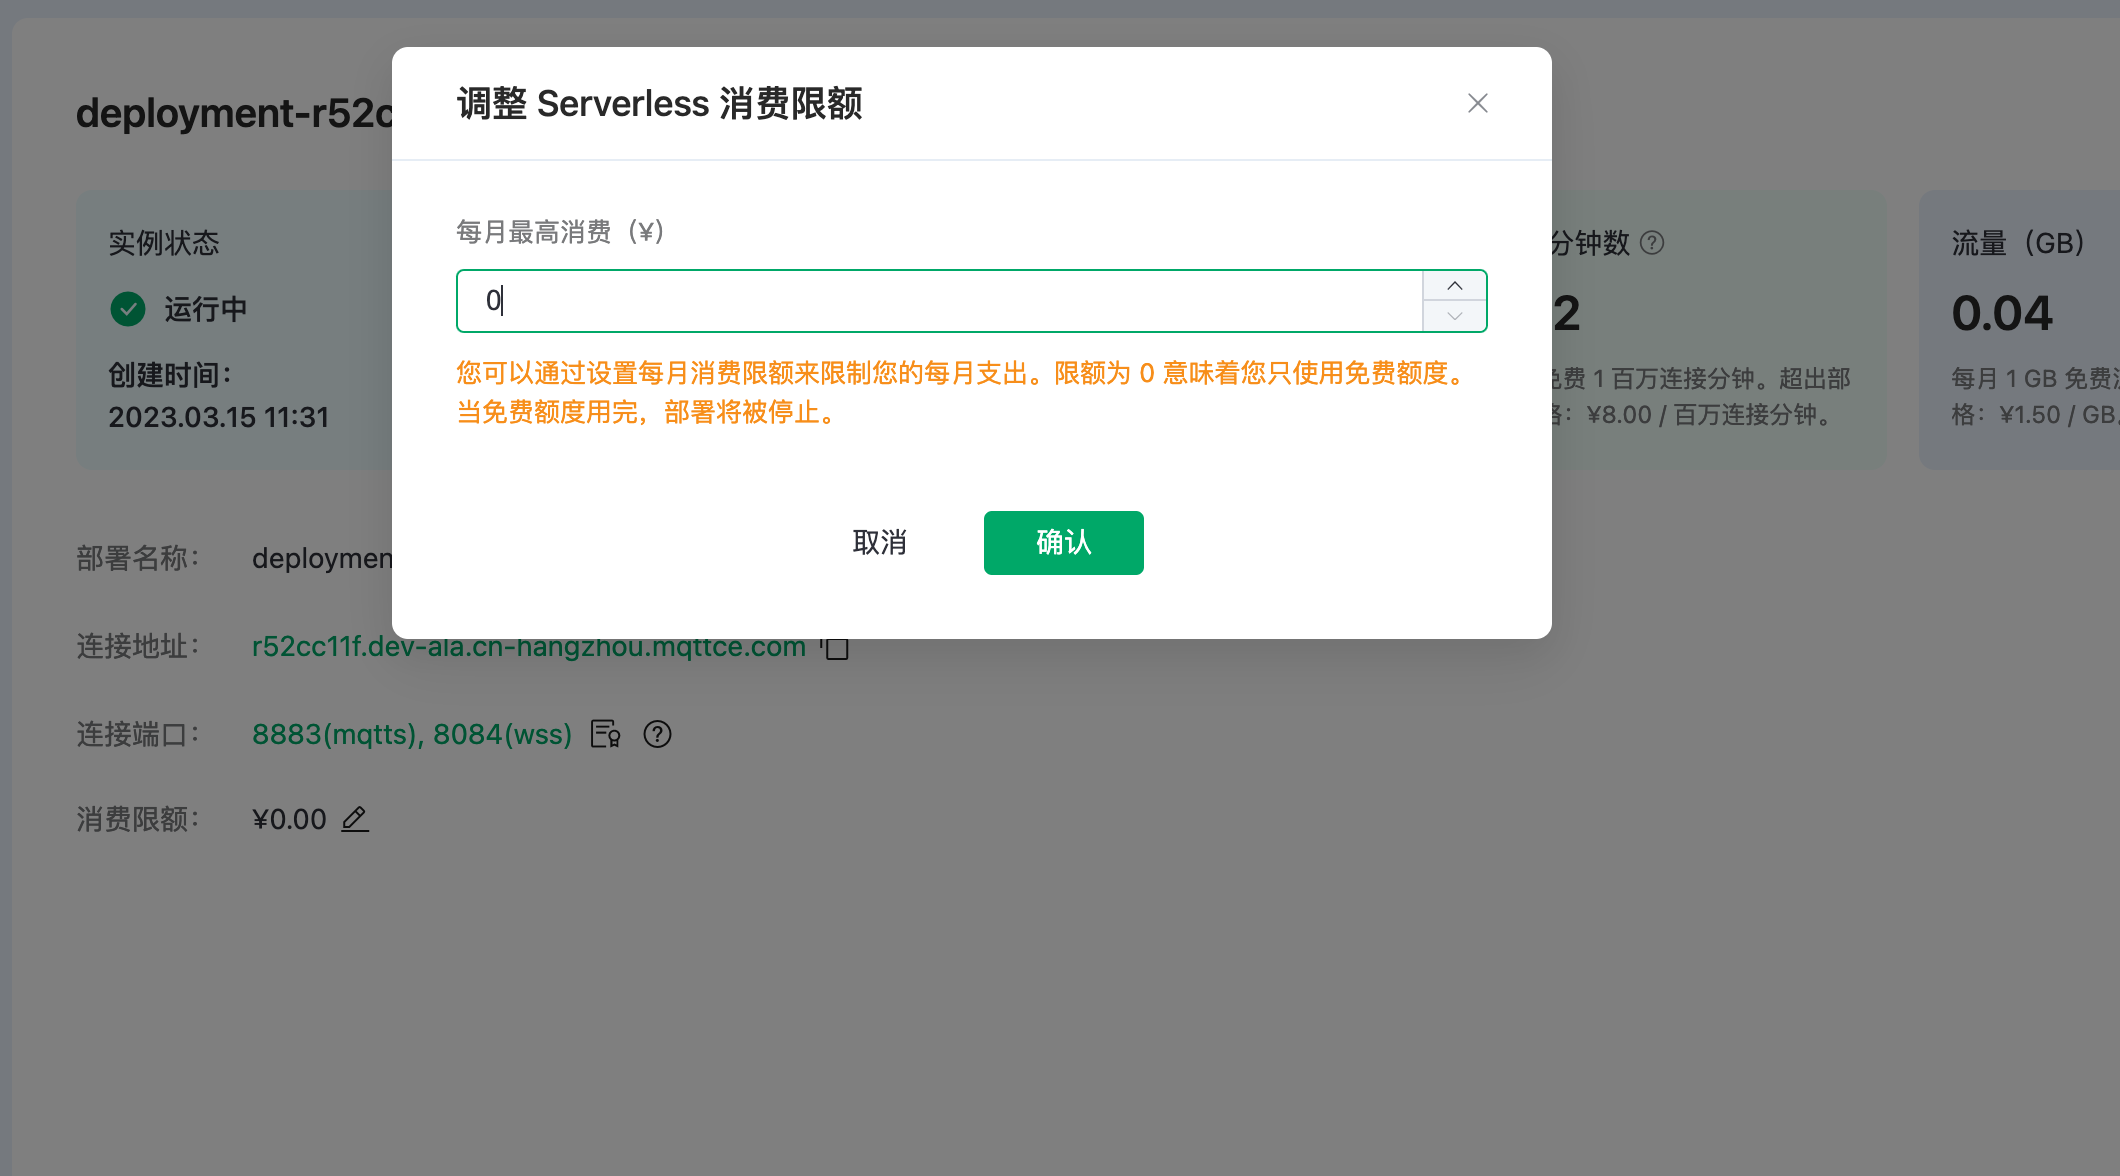Click the copy icon after mqttce.com address
This screenshot has height=1176, width=2120.
(x=836, y=647)
